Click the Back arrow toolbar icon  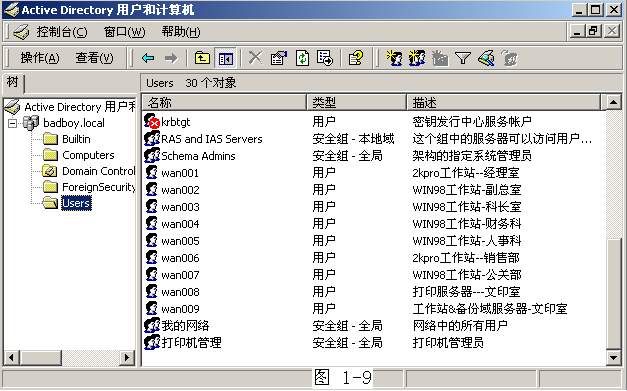pyautogui.click(x=148, y=58)
